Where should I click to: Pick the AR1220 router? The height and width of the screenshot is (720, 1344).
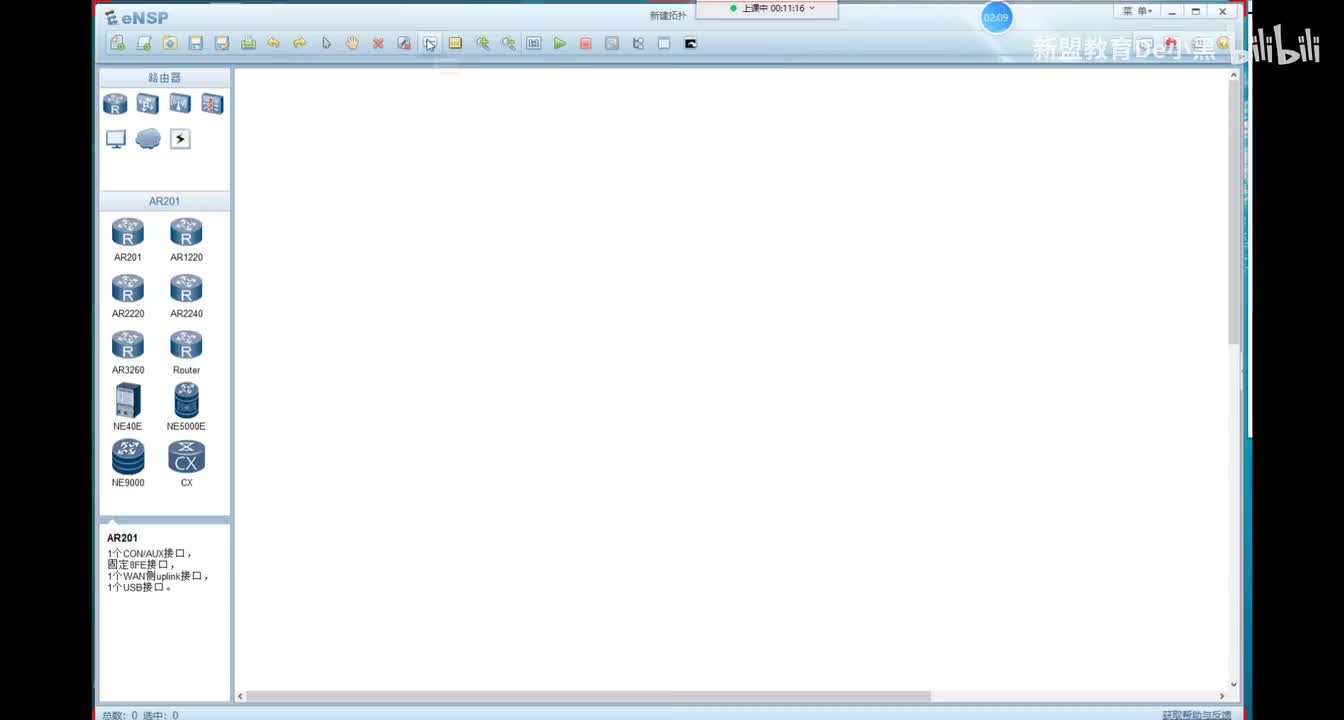click(x=186, y=240)
